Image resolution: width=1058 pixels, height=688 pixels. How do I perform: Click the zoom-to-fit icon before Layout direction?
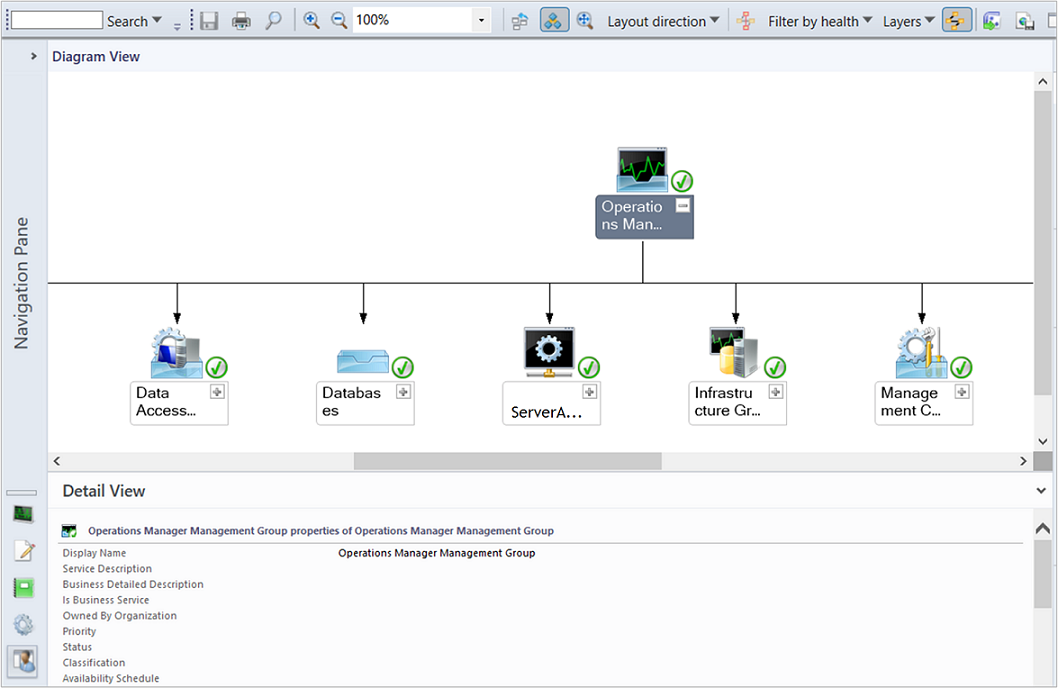584,21
